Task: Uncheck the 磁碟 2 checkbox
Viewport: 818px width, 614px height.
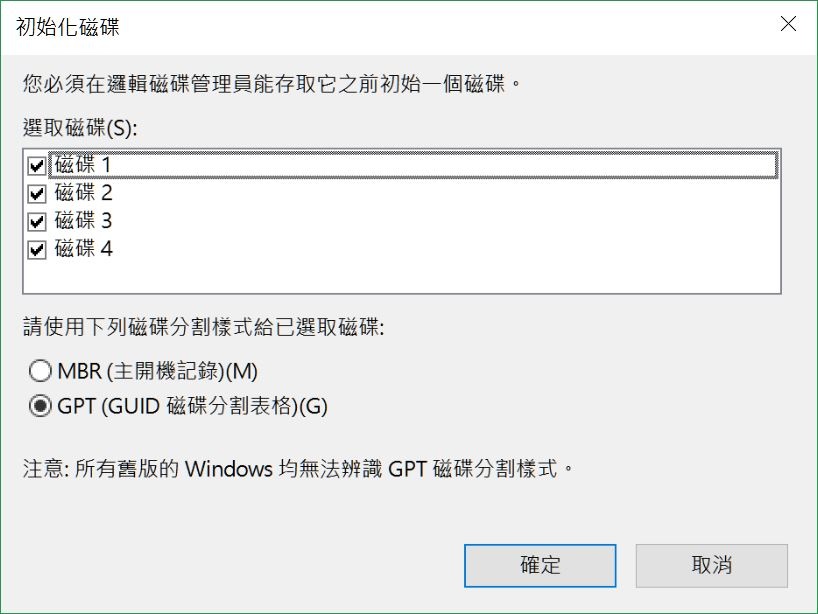Action: tap(37, 193)
